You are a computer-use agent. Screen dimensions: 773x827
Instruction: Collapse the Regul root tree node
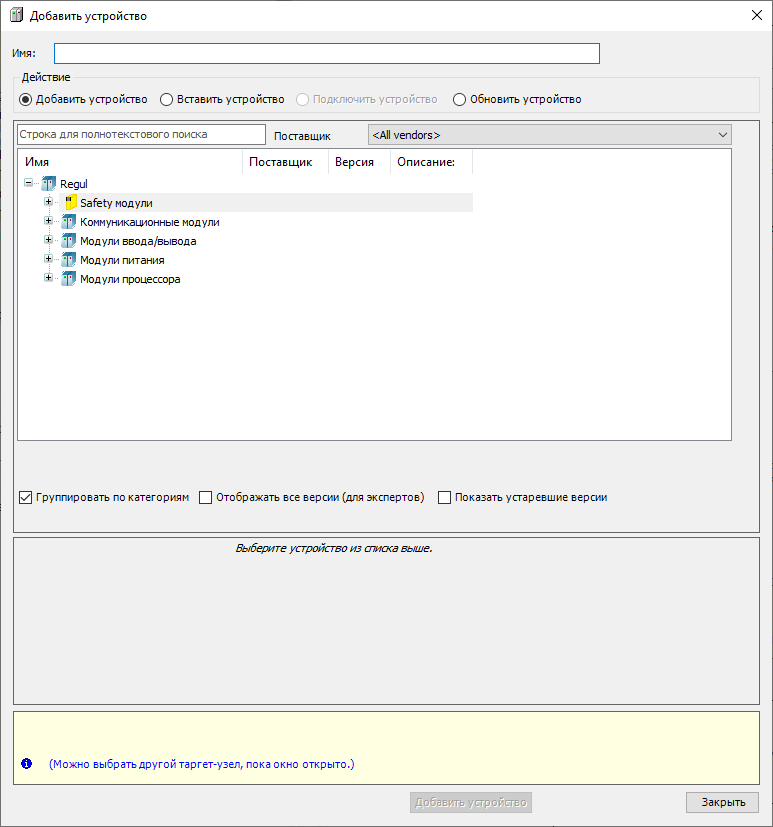tap(29, 183)
